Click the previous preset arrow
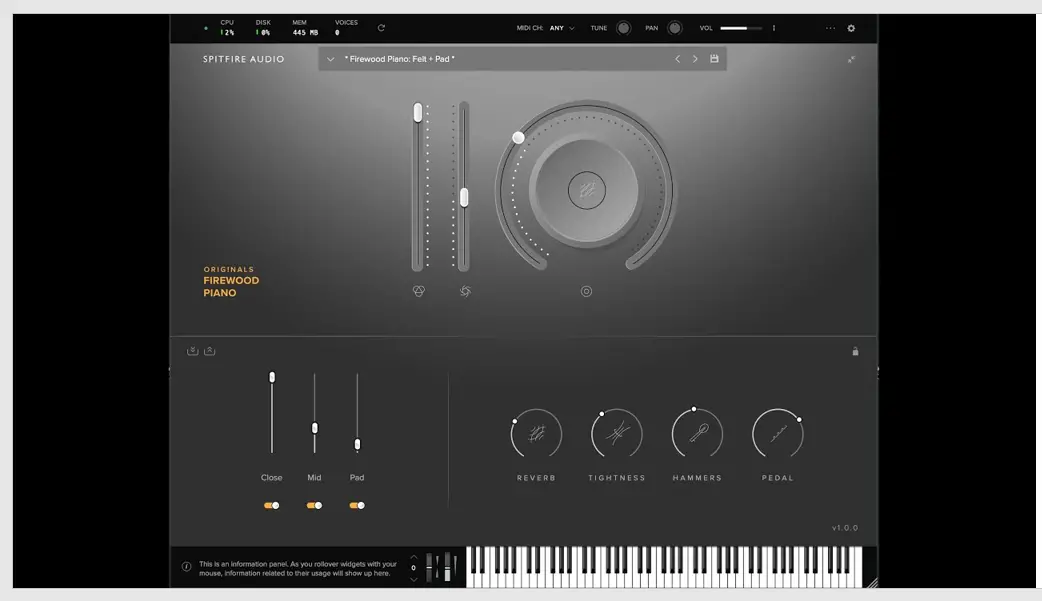The image size is (1042, 601). 678,59
